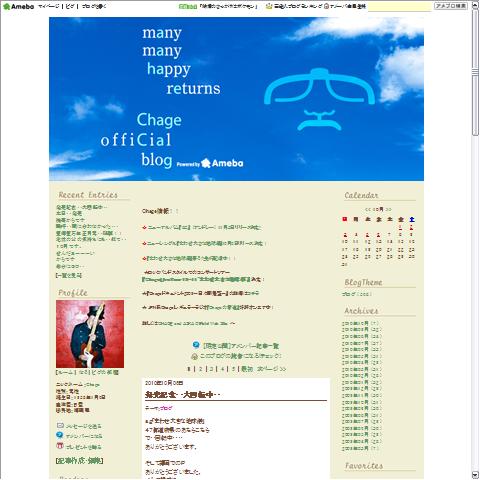Go to the previous month in the Calendar
The height and width of the screenshot is (480, 480).
368,210
